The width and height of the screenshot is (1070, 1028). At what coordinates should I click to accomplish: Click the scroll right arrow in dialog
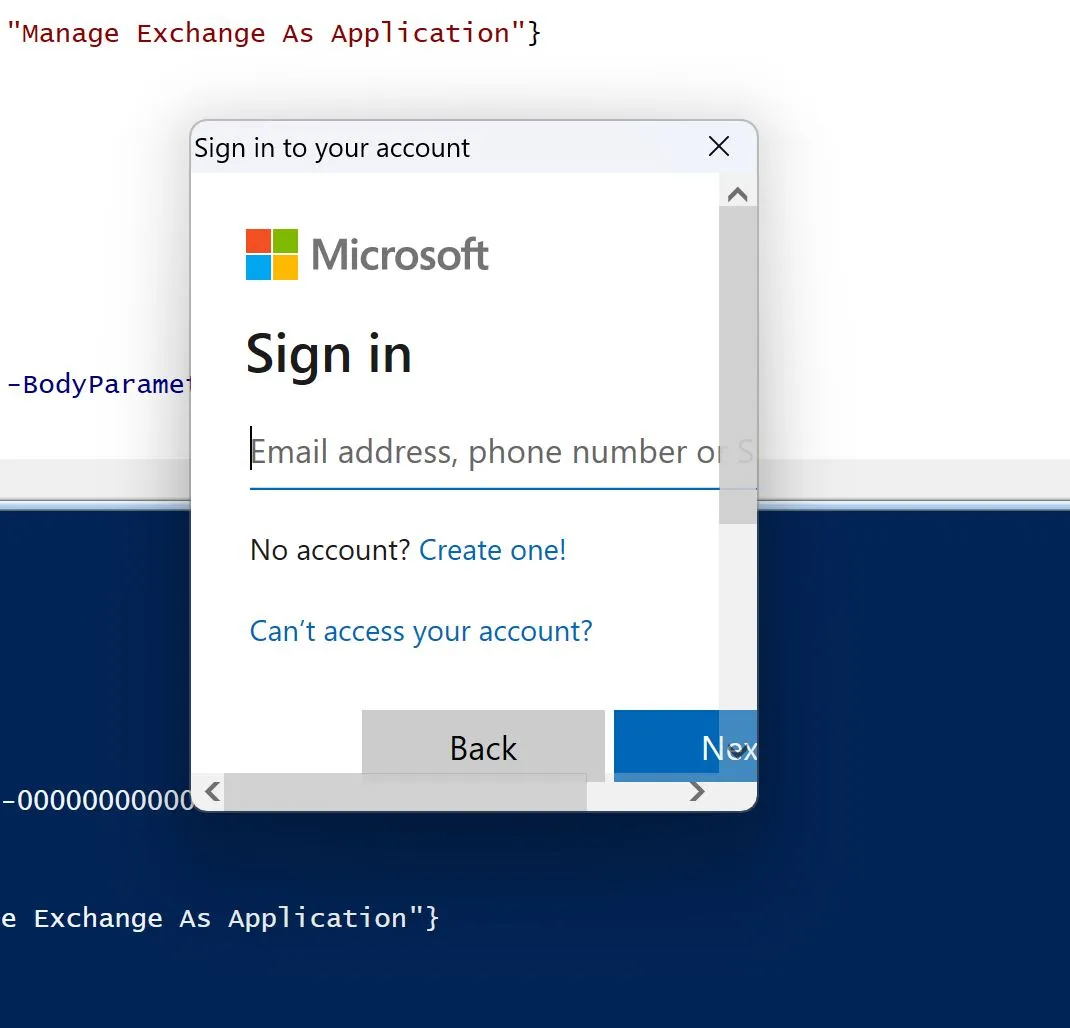click(697, 792)
